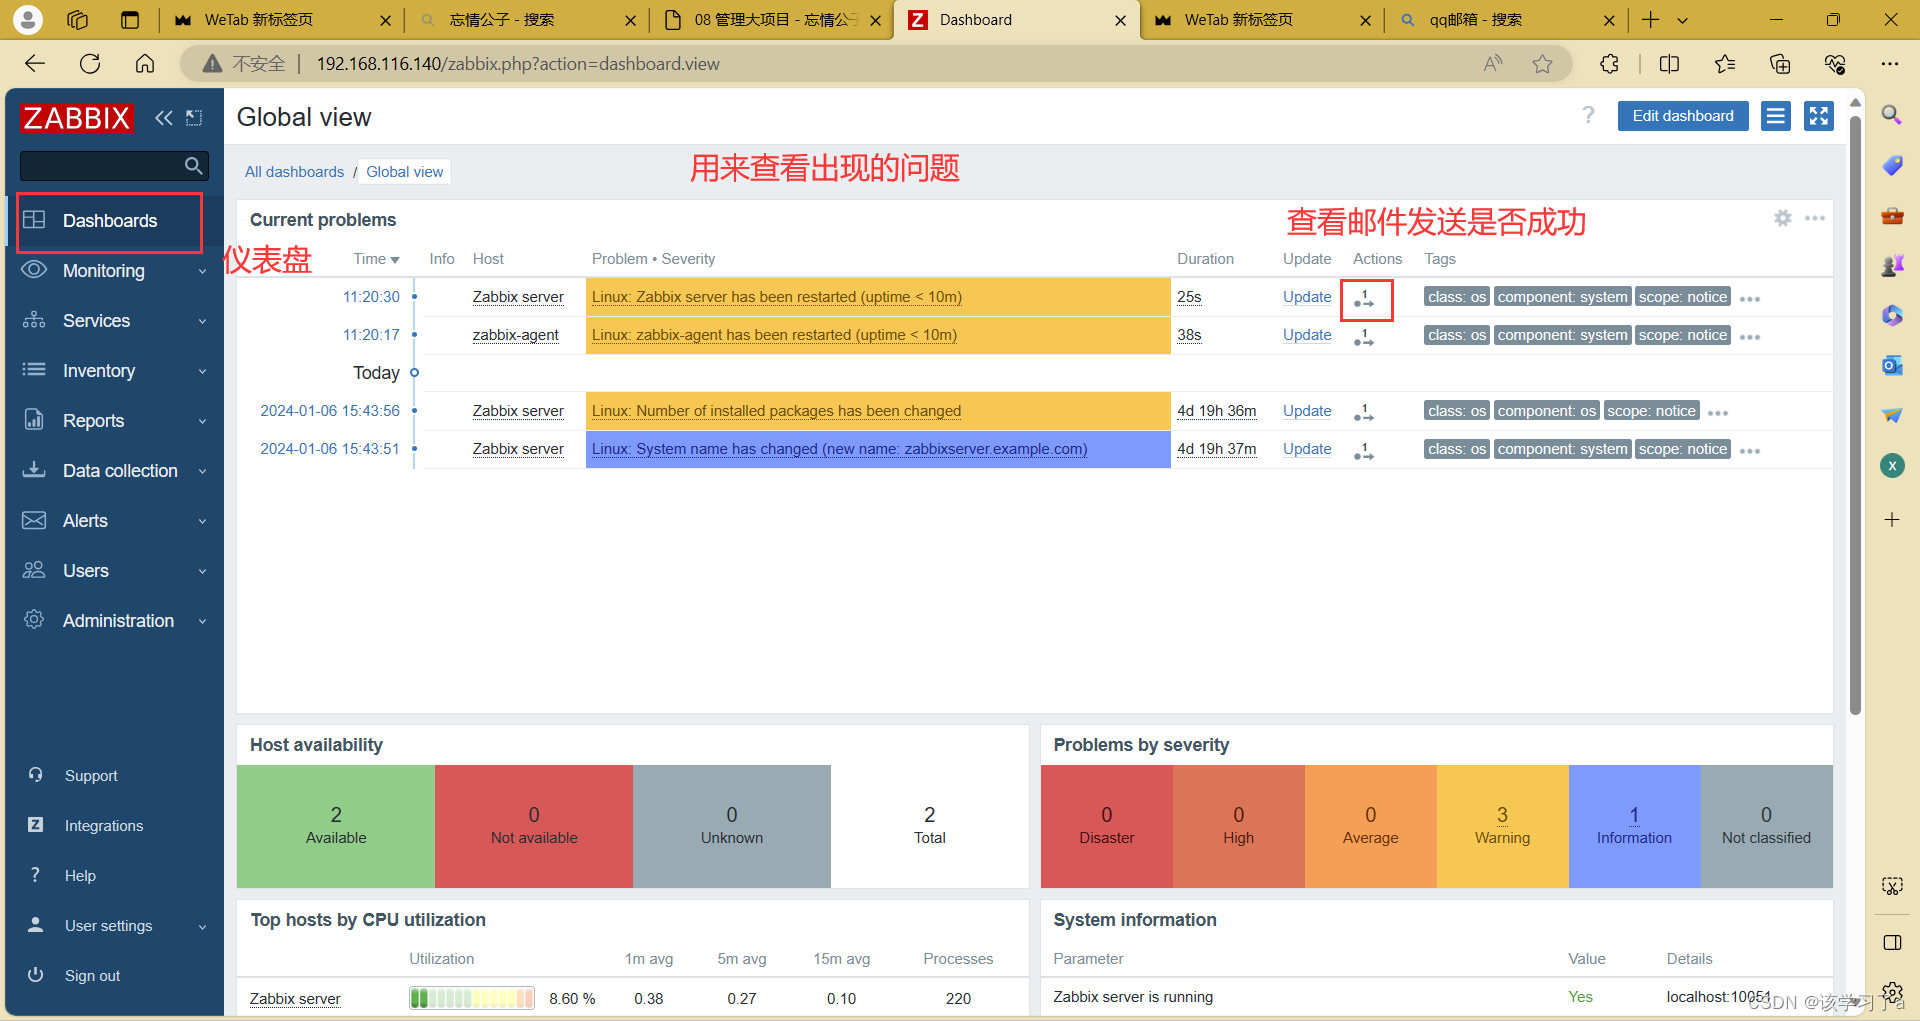Click the Available hosts green tile
This screenshot has width=1920, height=1021.
336,826
